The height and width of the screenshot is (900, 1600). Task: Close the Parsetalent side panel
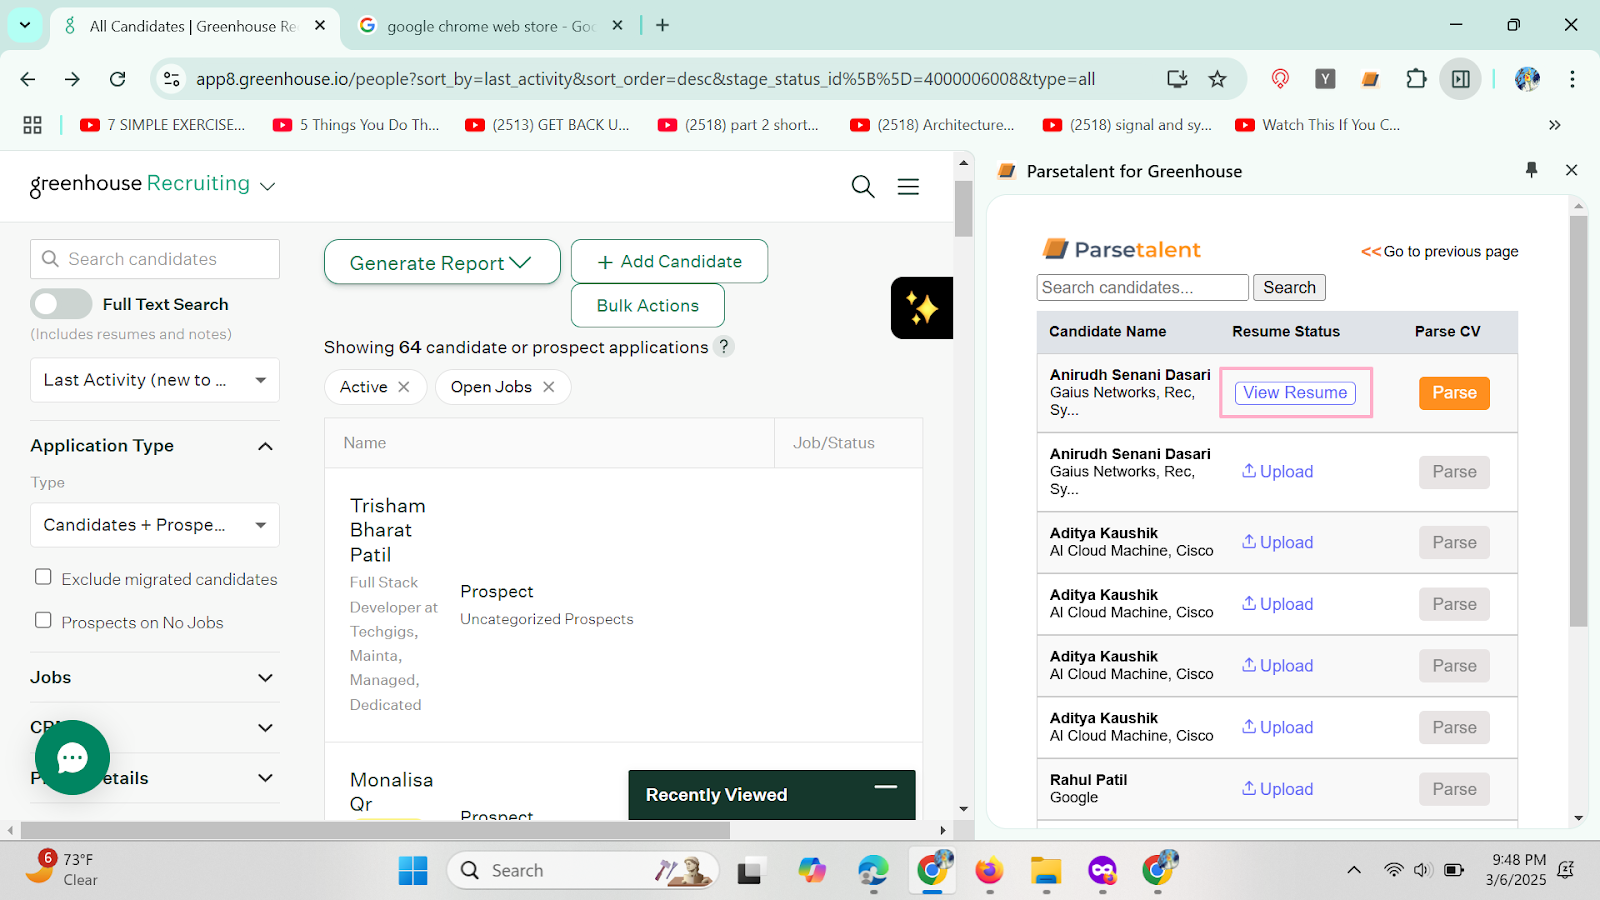[1571, 170]
